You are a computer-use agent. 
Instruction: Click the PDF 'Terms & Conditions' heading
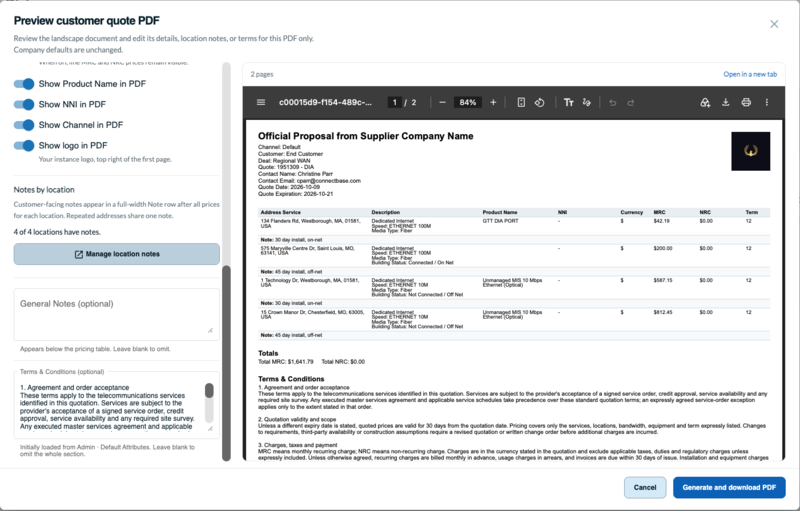[x=291, y=379]
